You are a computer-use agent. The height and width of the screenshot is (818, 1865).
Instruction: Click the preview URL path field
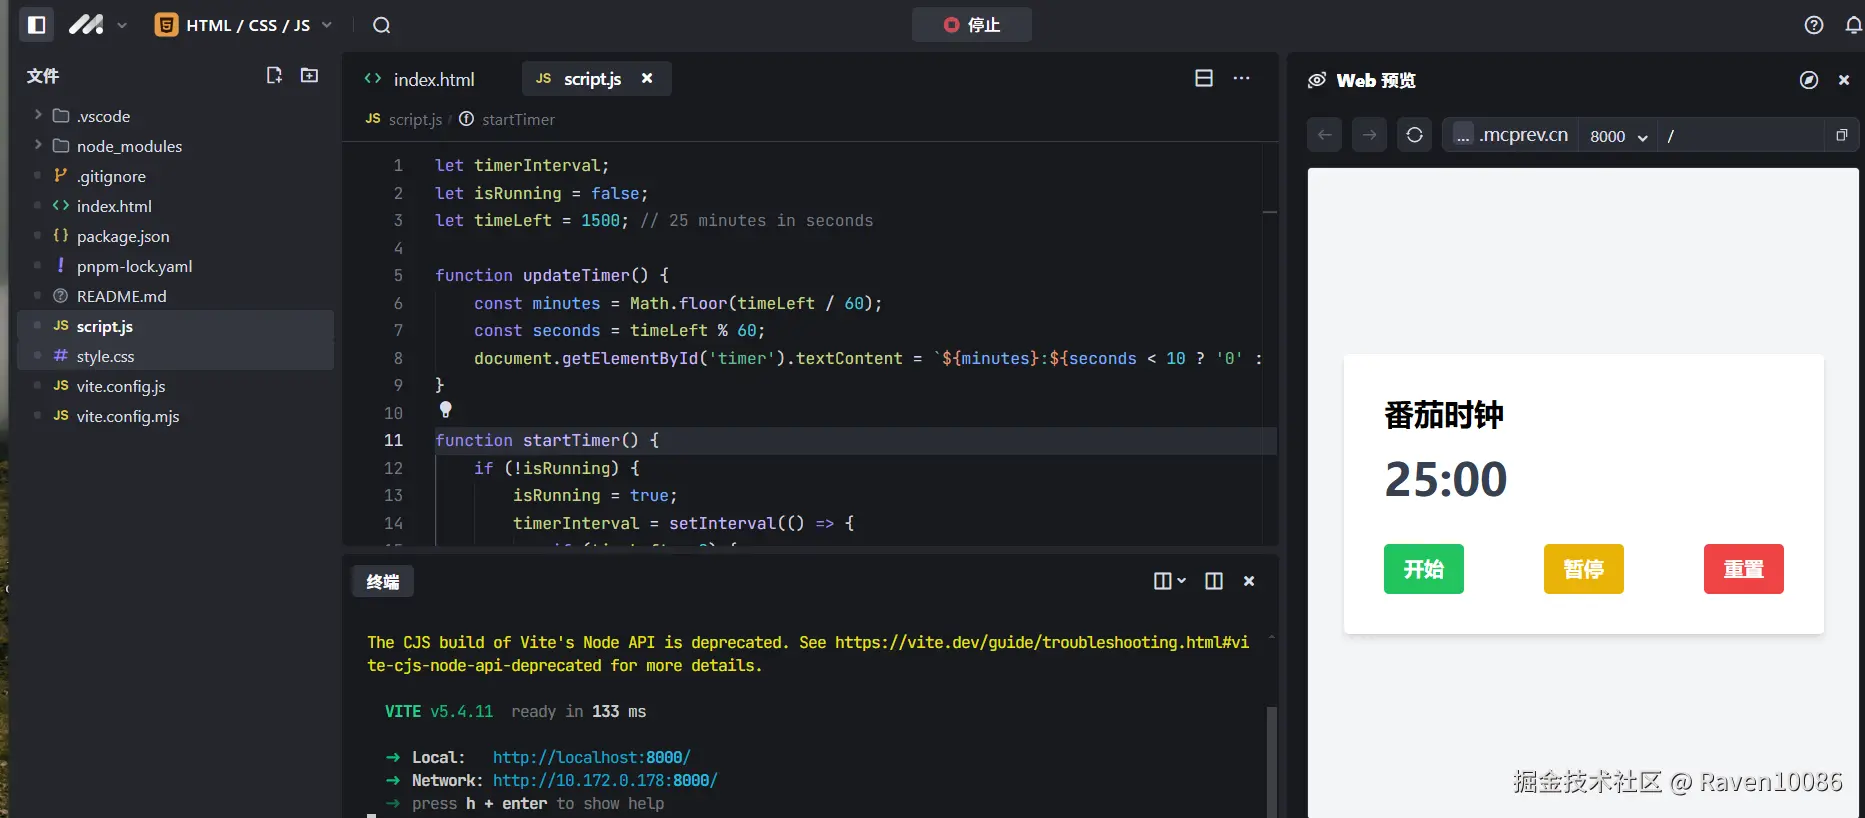coord(1740,136)
